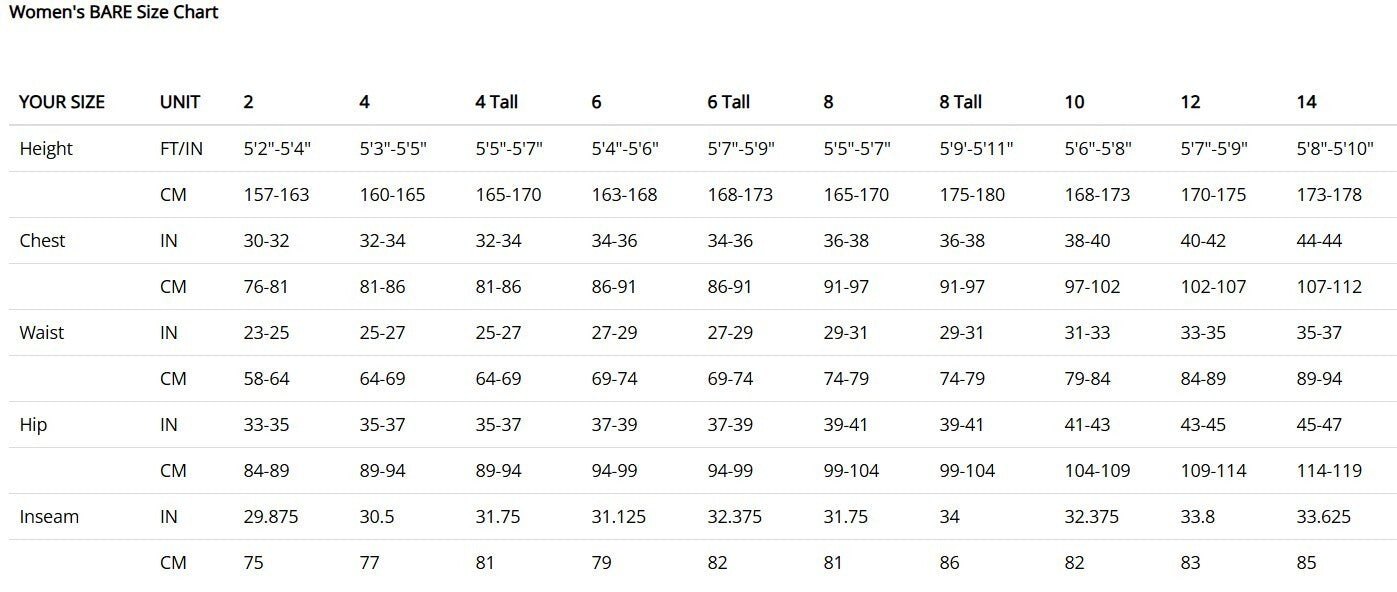Select the size 12 column header
The height and width of the screenshot is (592, 1397).
pos(1190,102)
